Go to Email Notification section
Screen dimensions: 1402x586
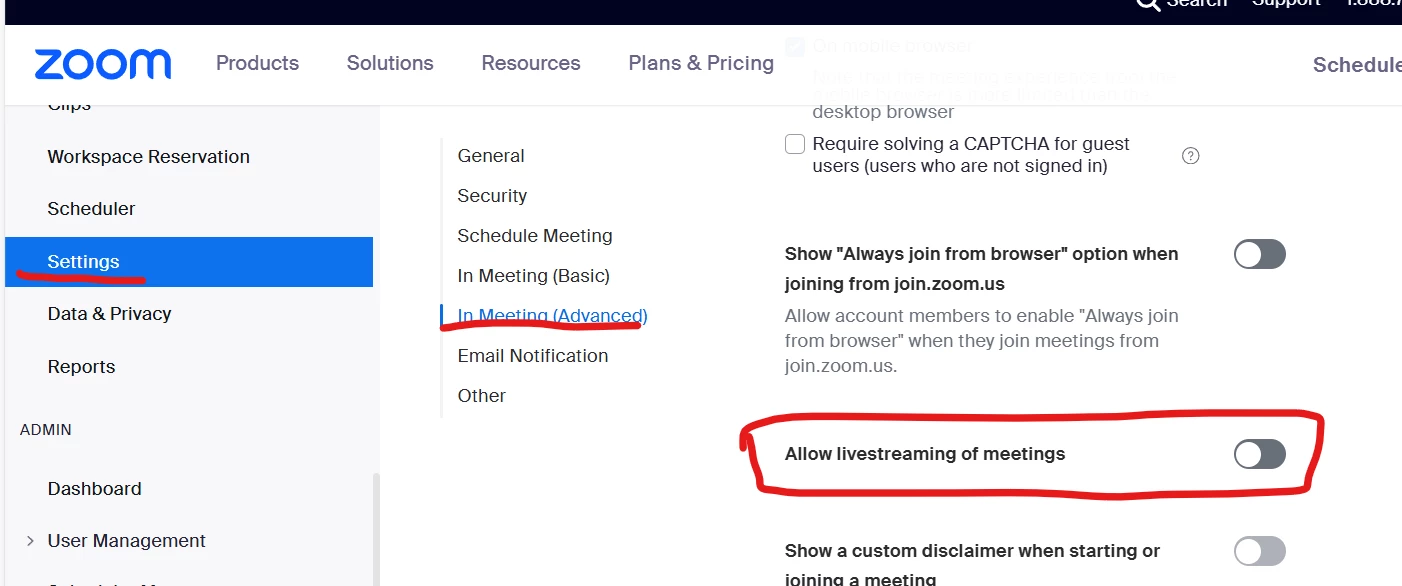pos(532,356)
